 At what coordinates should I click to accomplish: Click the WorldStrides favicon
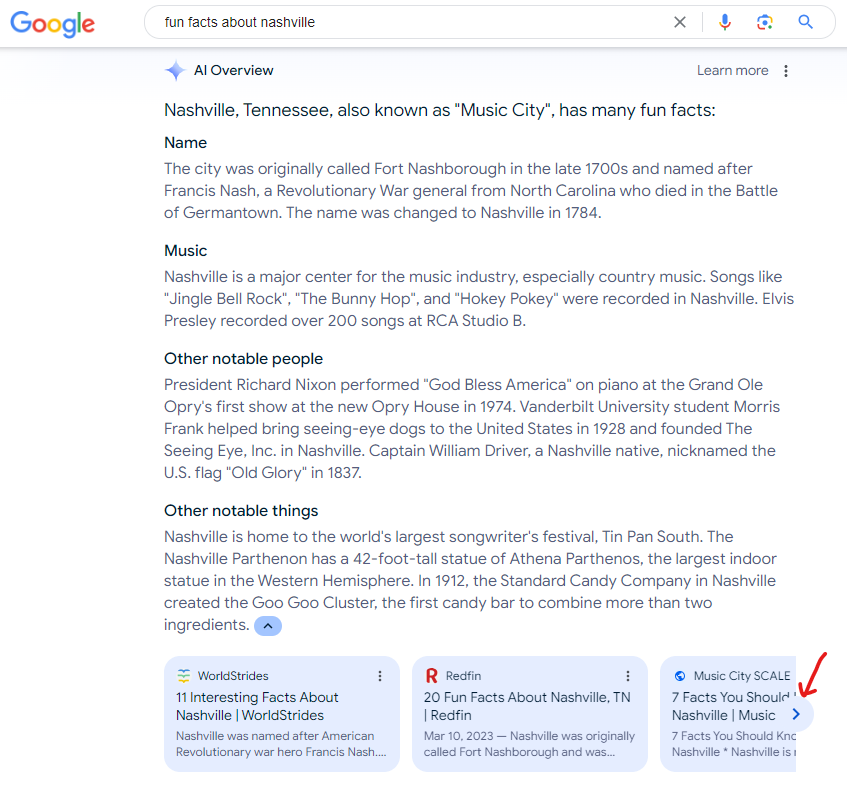point(184,675)
